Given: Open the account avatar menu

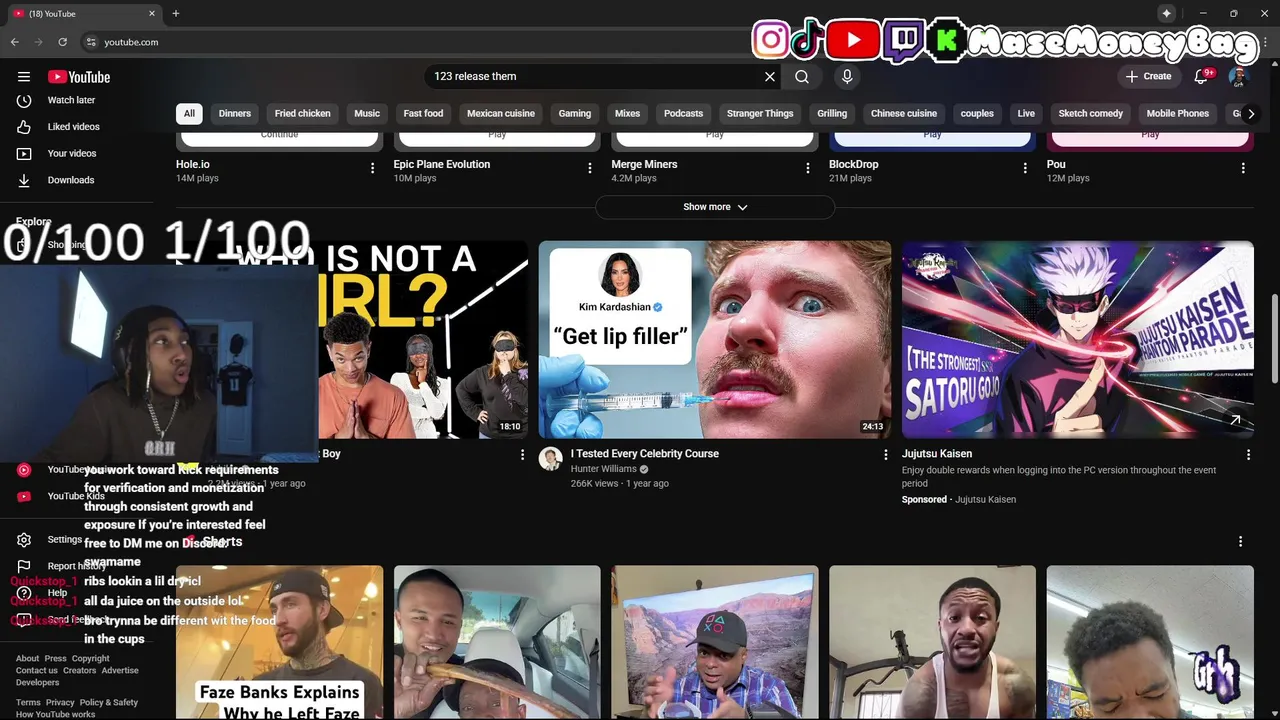Looking at the screenshot, I should click(1238, 77).
